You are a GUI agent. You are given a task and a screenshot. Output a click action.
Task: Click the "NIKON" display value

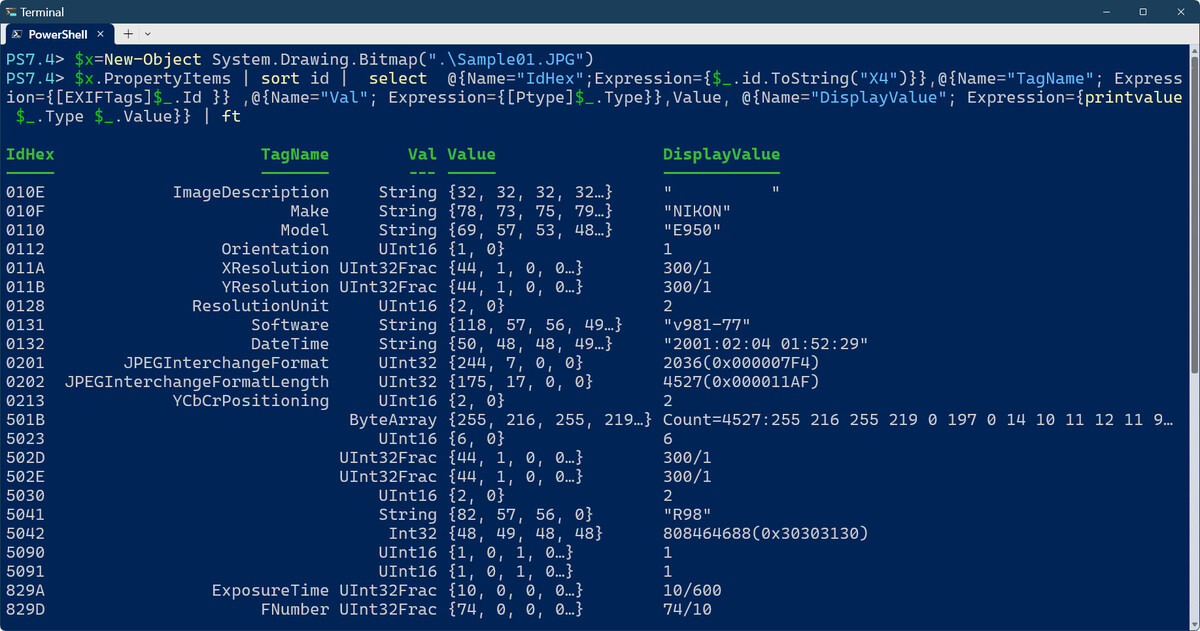coord(697,211)
